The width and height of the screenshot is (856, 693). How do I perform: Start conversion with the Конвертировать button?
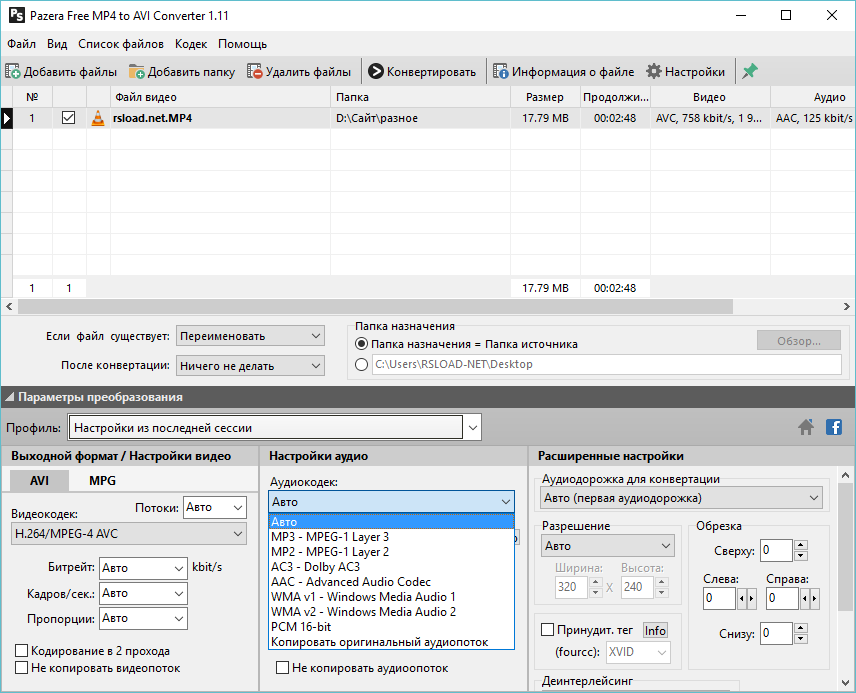(421, 72)
